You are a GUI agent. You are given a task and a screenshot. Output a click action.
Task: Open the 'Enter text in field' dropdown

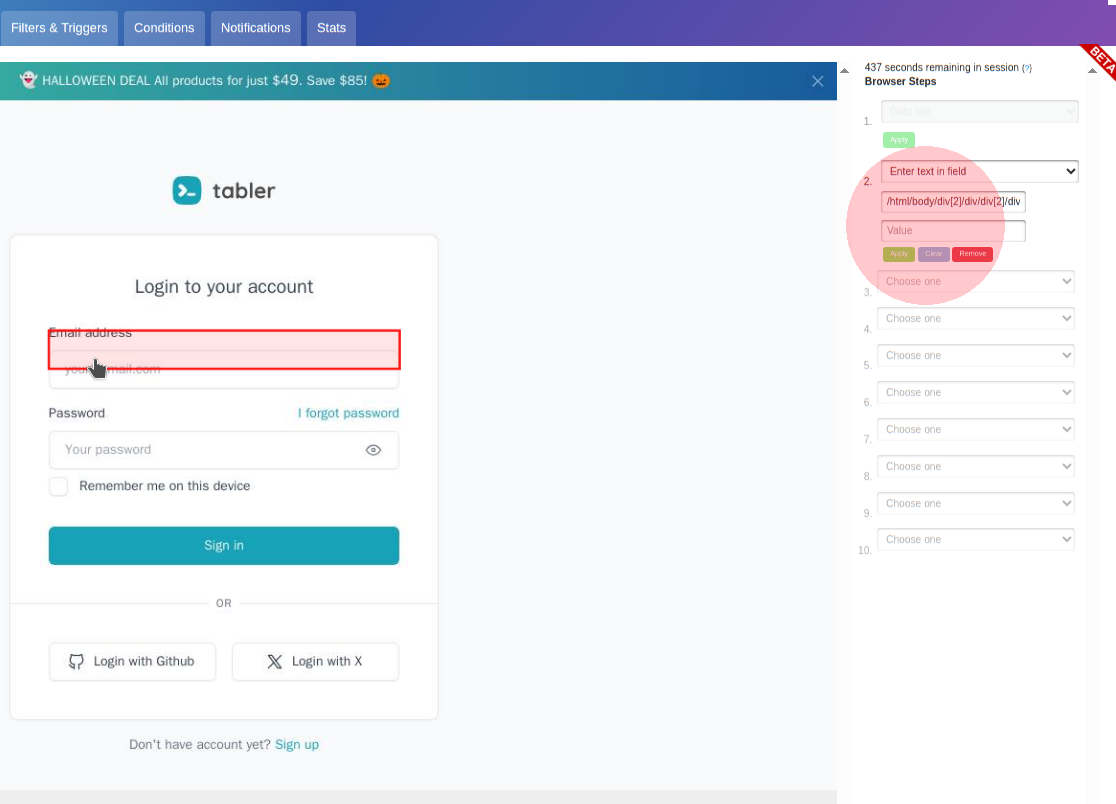[979, 171]
